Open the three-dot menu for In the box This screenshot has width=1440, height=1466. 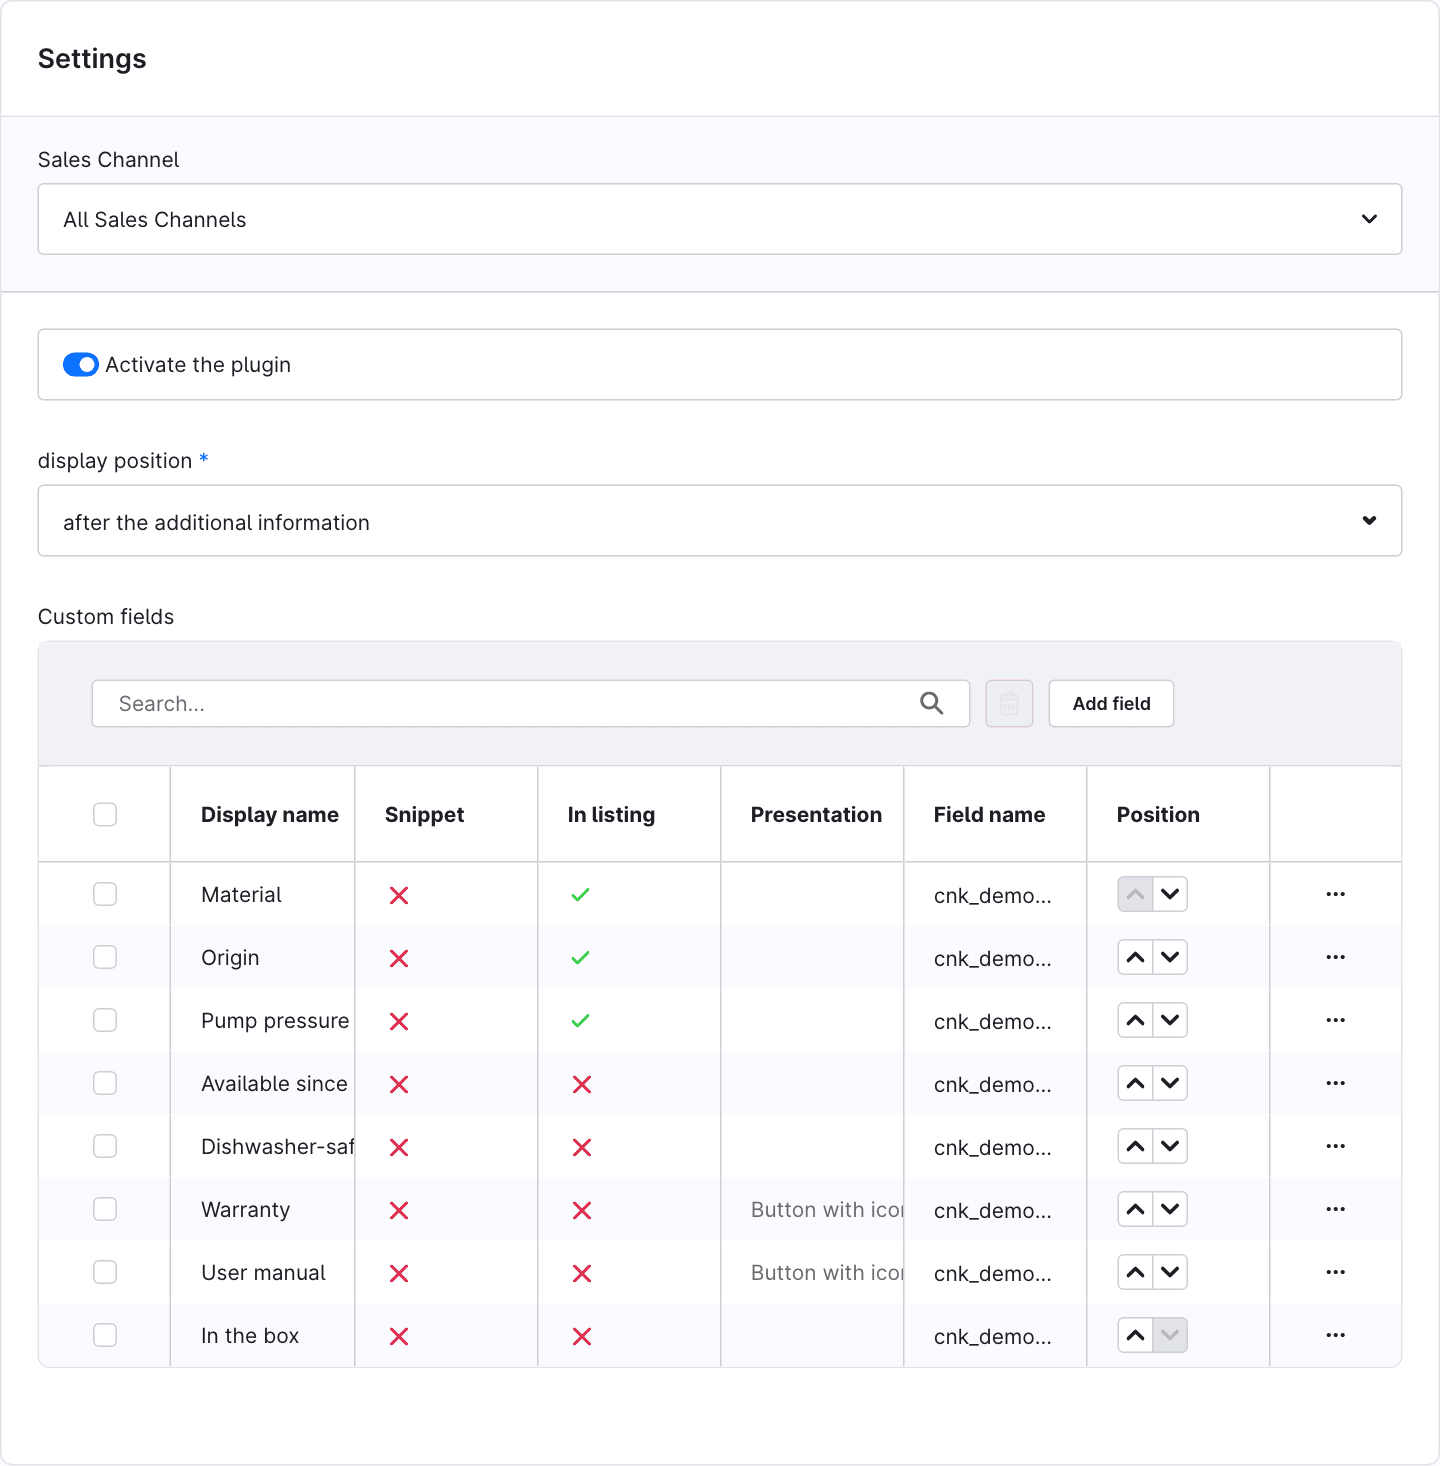click(x=1335, y=1335)
